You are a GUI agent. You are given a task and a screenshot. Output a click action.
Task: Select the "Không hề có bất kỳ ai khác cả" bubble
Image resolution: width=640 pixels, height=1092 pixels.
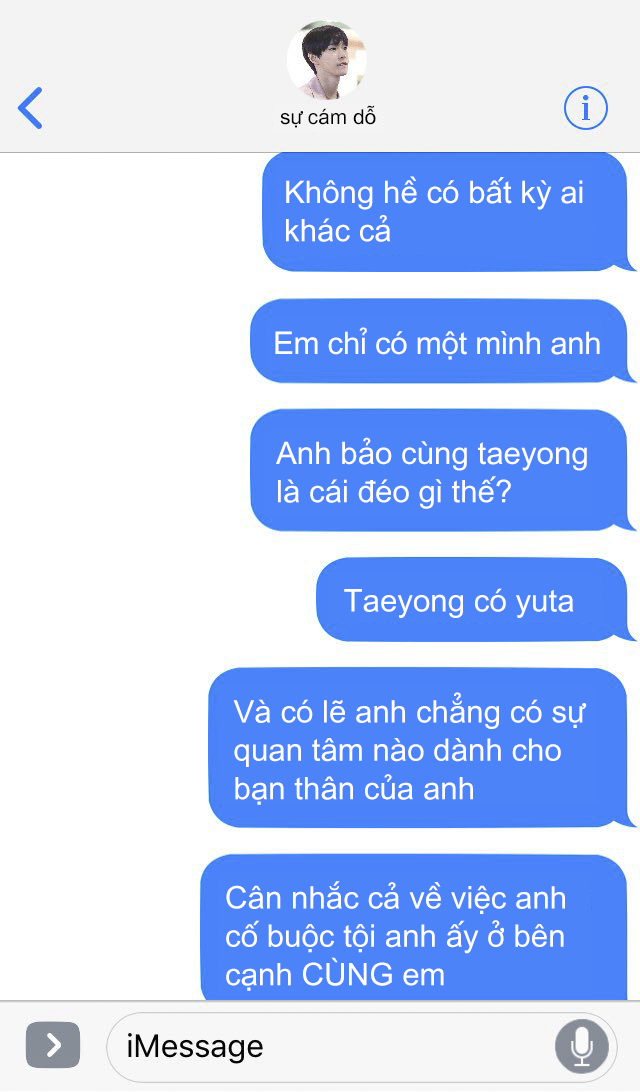pos(448,212)
